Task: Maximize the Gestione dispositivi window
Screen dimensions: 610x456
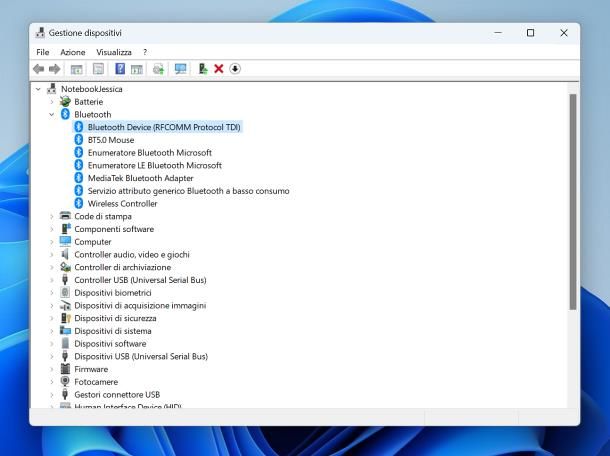Action: [x=530, y=33]
